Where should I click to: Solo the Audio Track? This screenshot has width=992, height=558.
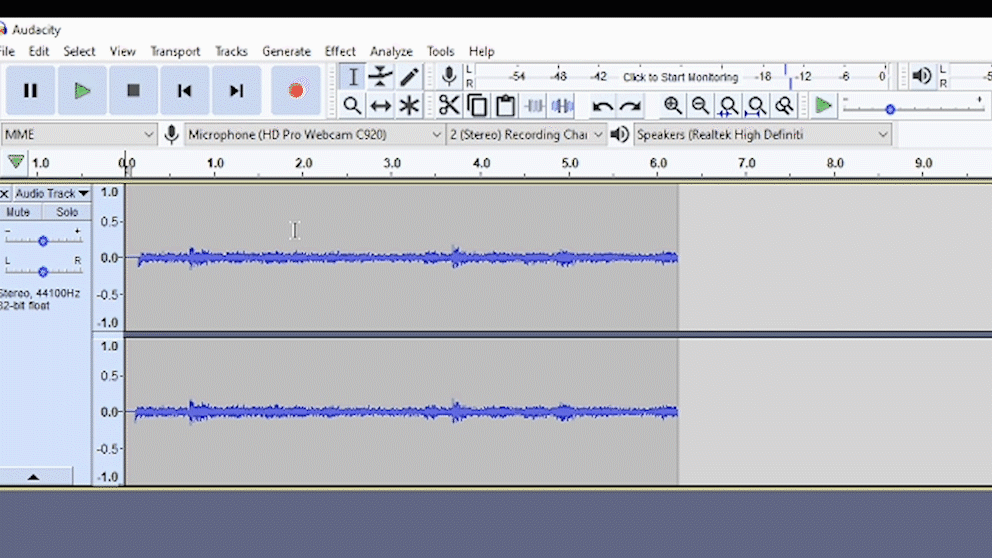[66, 212]
